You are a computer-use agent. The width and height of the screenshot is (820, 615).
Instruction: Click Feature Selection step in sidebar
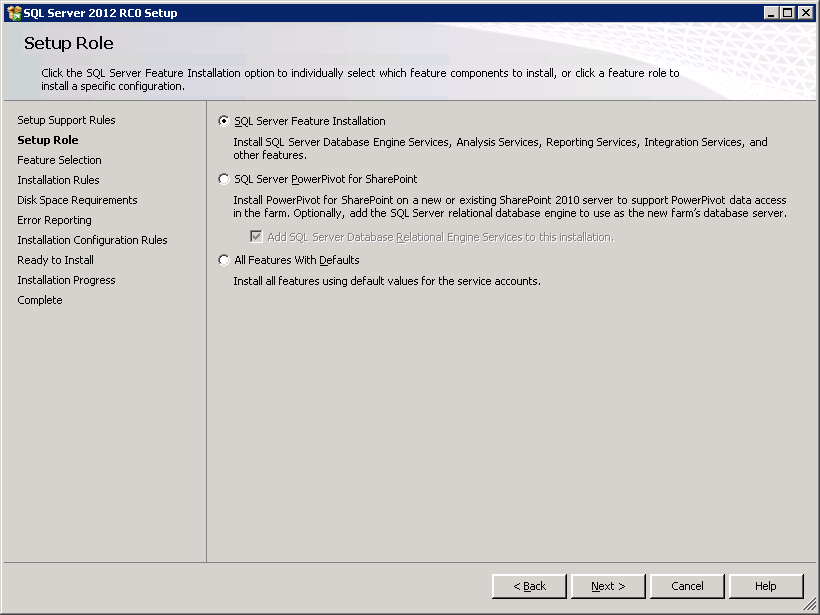[x=59, y=160]
